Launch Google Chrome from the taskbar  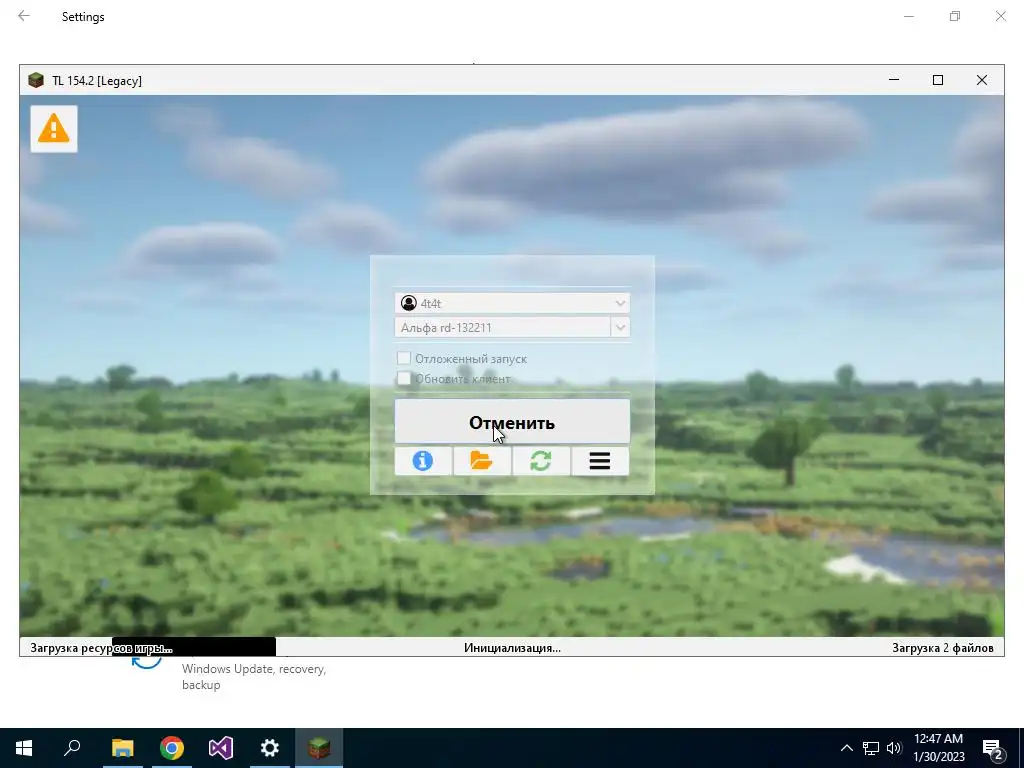click(x=172, y=748)
